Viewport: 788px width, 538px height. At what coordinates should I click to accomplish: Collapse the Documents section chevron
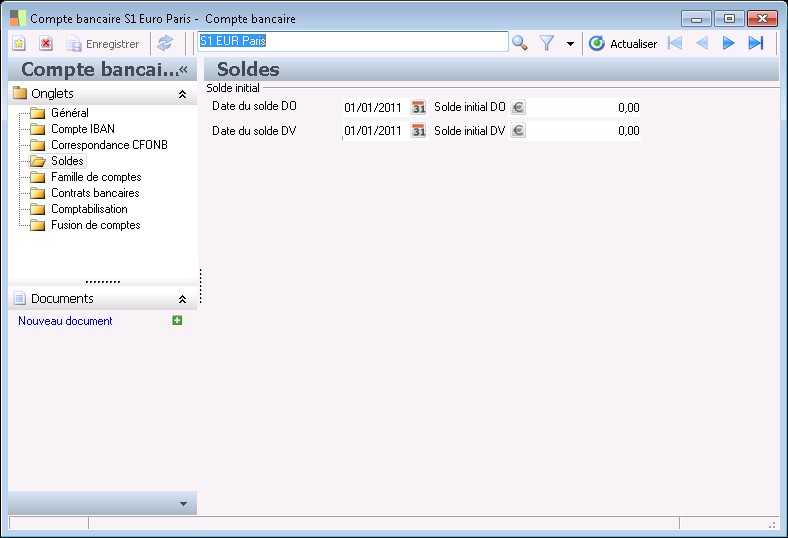click(x=182, y=299)
